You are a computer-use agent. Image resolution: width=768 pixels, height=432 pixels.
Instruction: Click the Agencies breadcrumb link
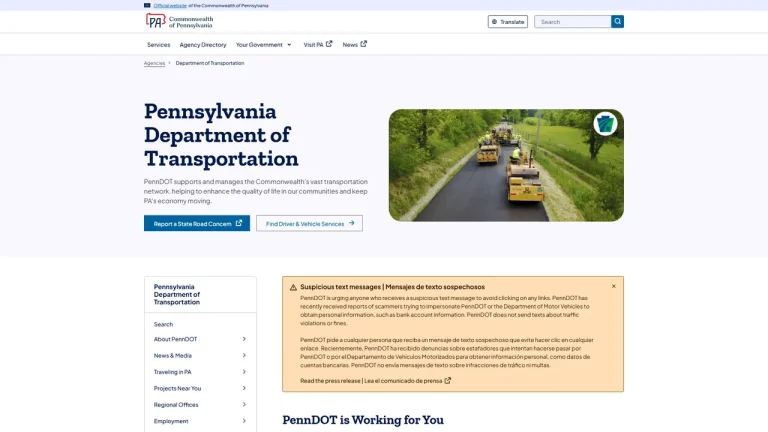pos(154,63)
